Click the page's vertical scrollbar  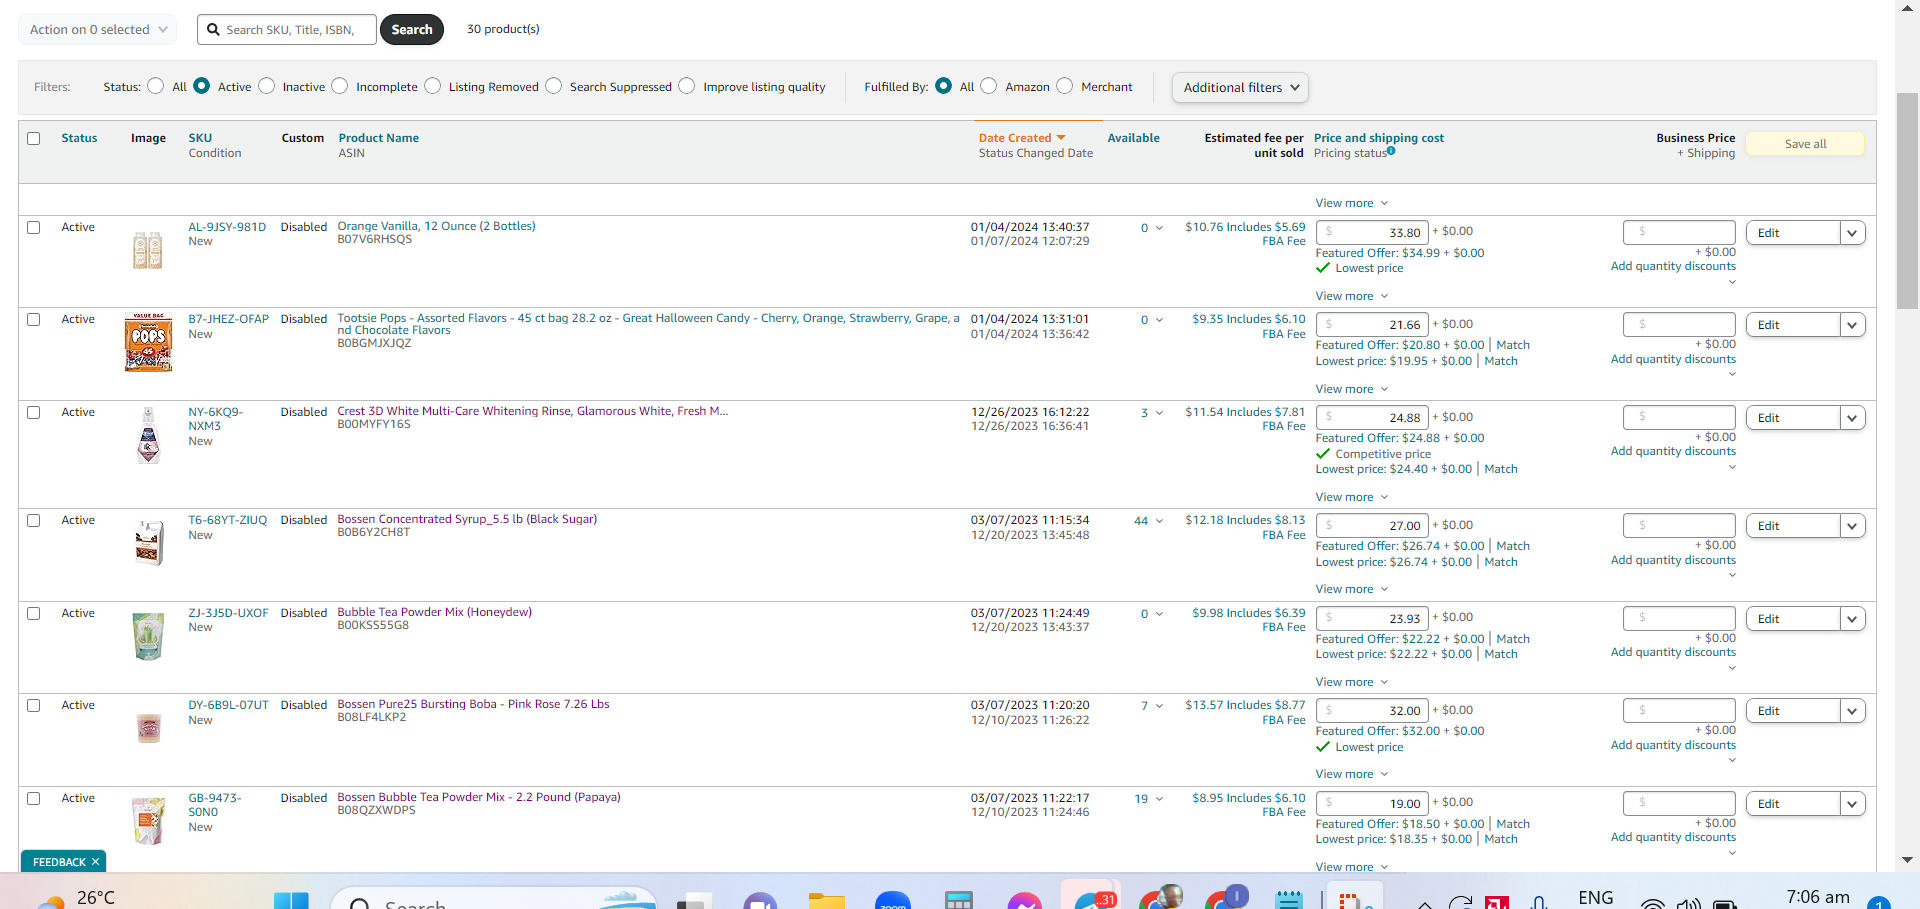point(1907,200)
